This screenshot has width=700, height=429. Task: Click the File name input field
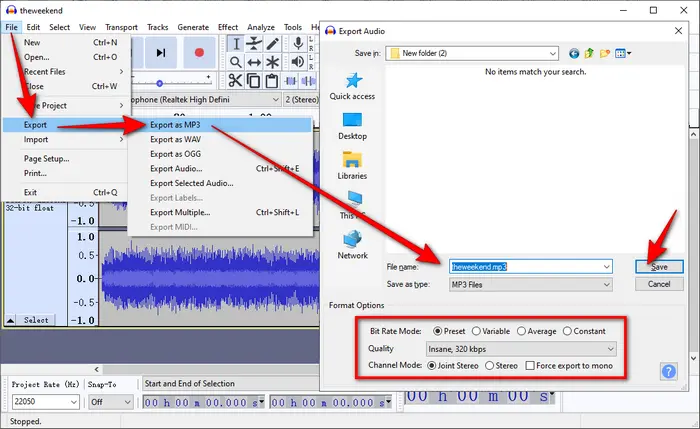pos(531,267)
